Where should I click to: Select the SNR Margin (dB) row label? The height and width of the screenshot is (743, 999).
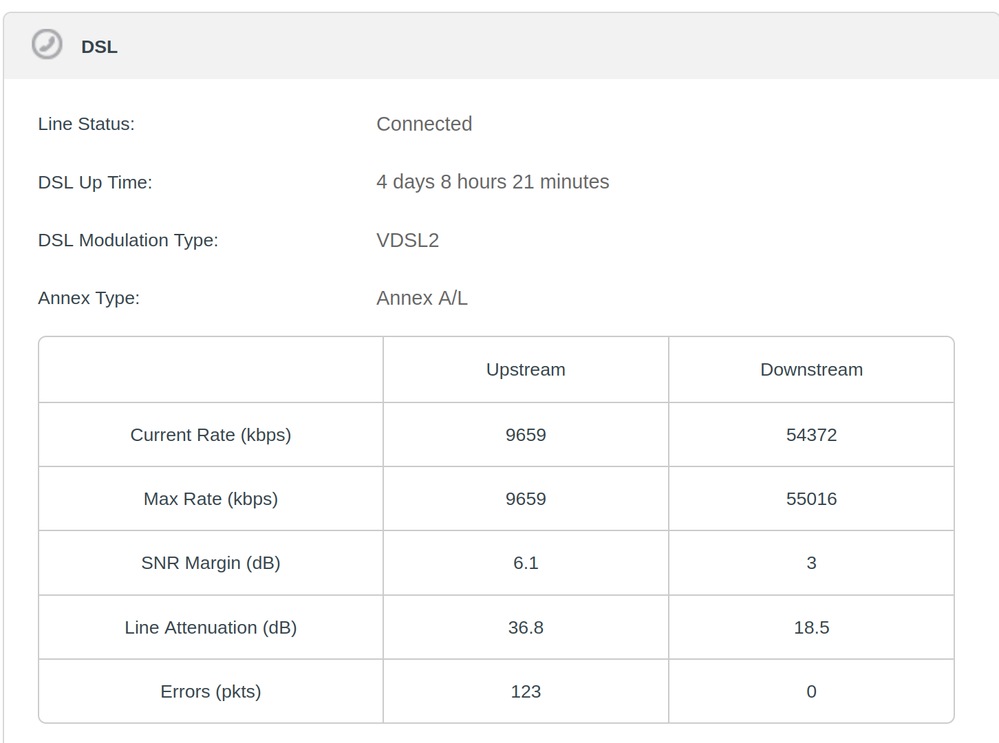tap(210, 563)
